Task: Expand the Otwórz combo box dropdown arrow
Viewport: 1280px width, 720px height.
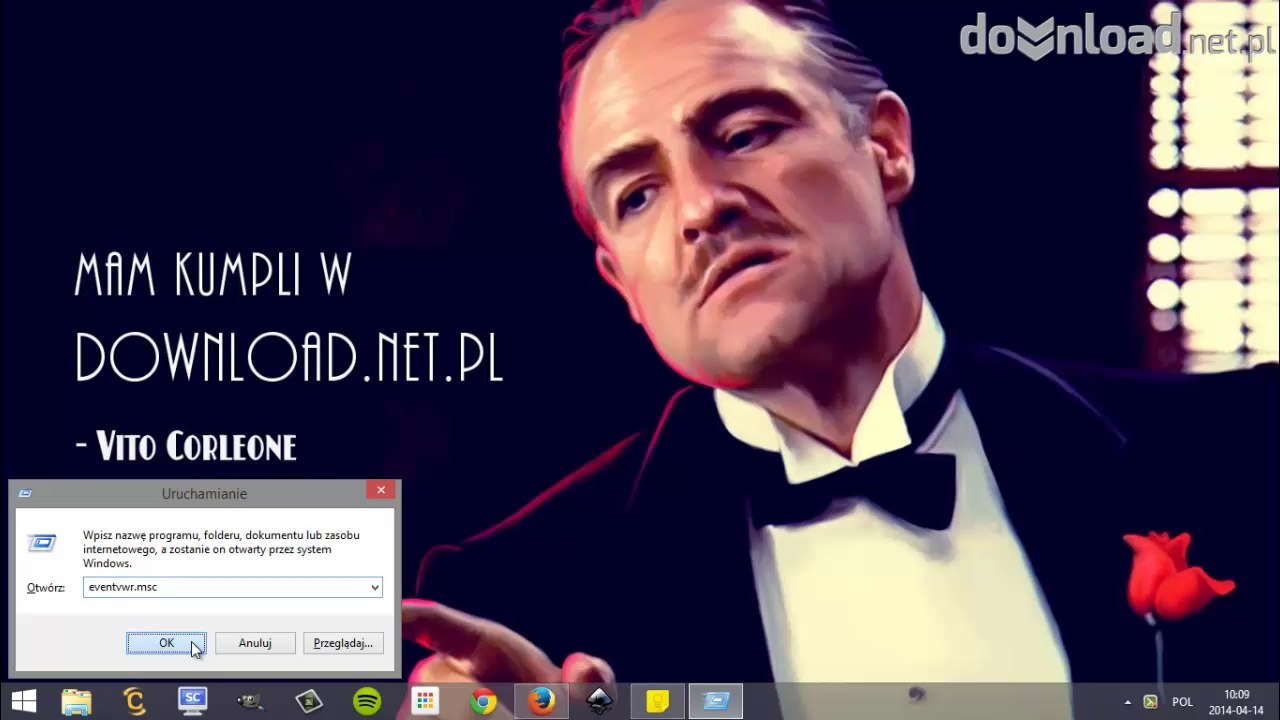Action: (375, 587)
